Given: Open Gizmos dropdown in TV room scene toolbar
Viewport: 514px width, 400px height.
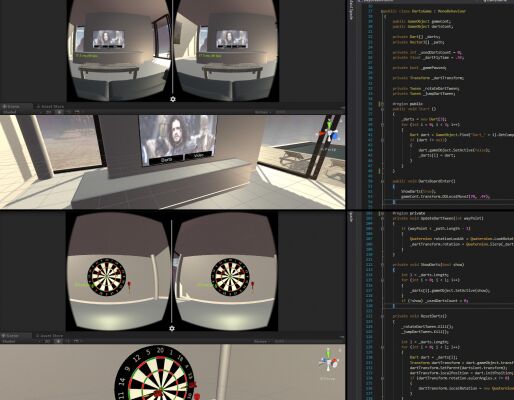Looking at the screenshot, I should click(x=262, y=112).
